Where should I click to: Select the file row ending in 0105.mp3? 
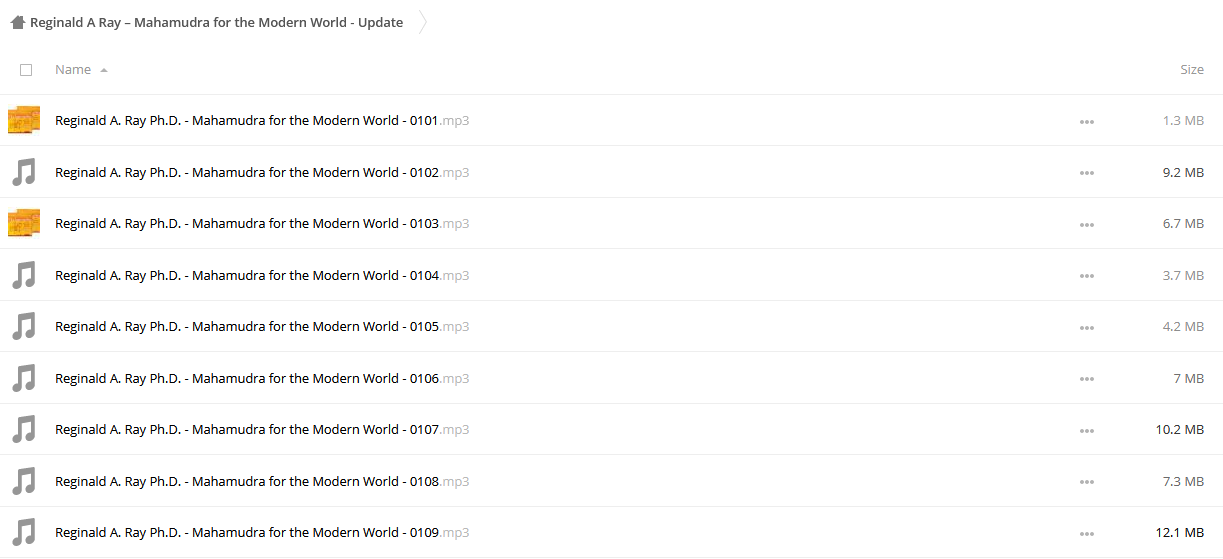pos(611,326)
